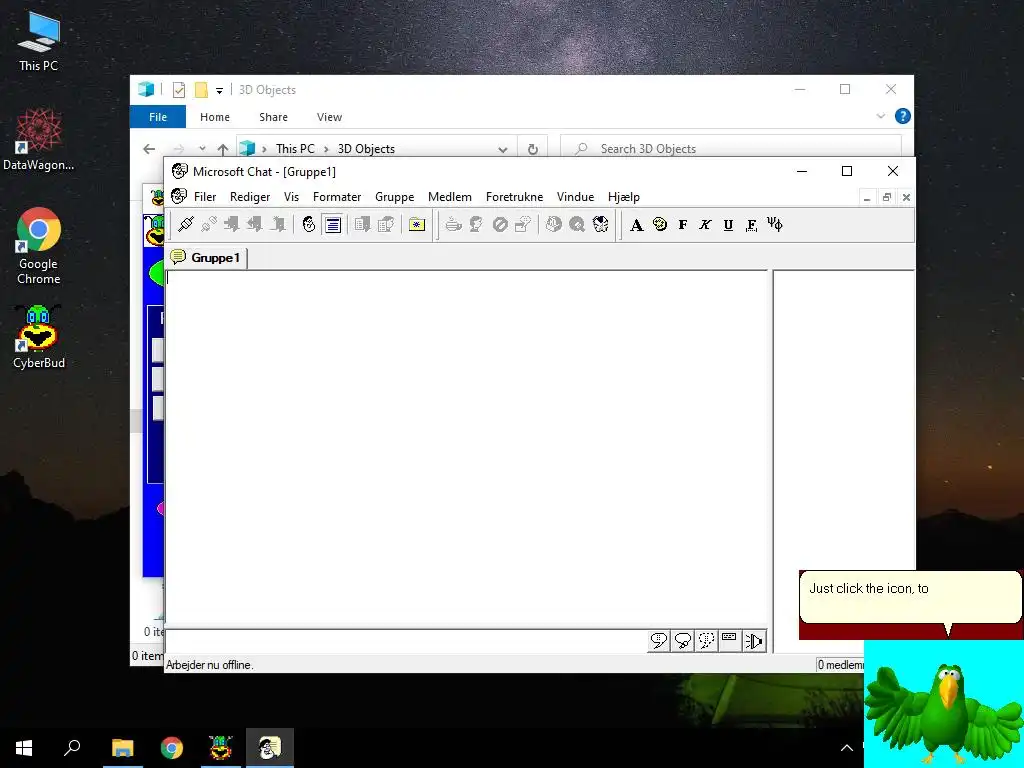Expand the Explorer ribbon chevron

(880, 116)
